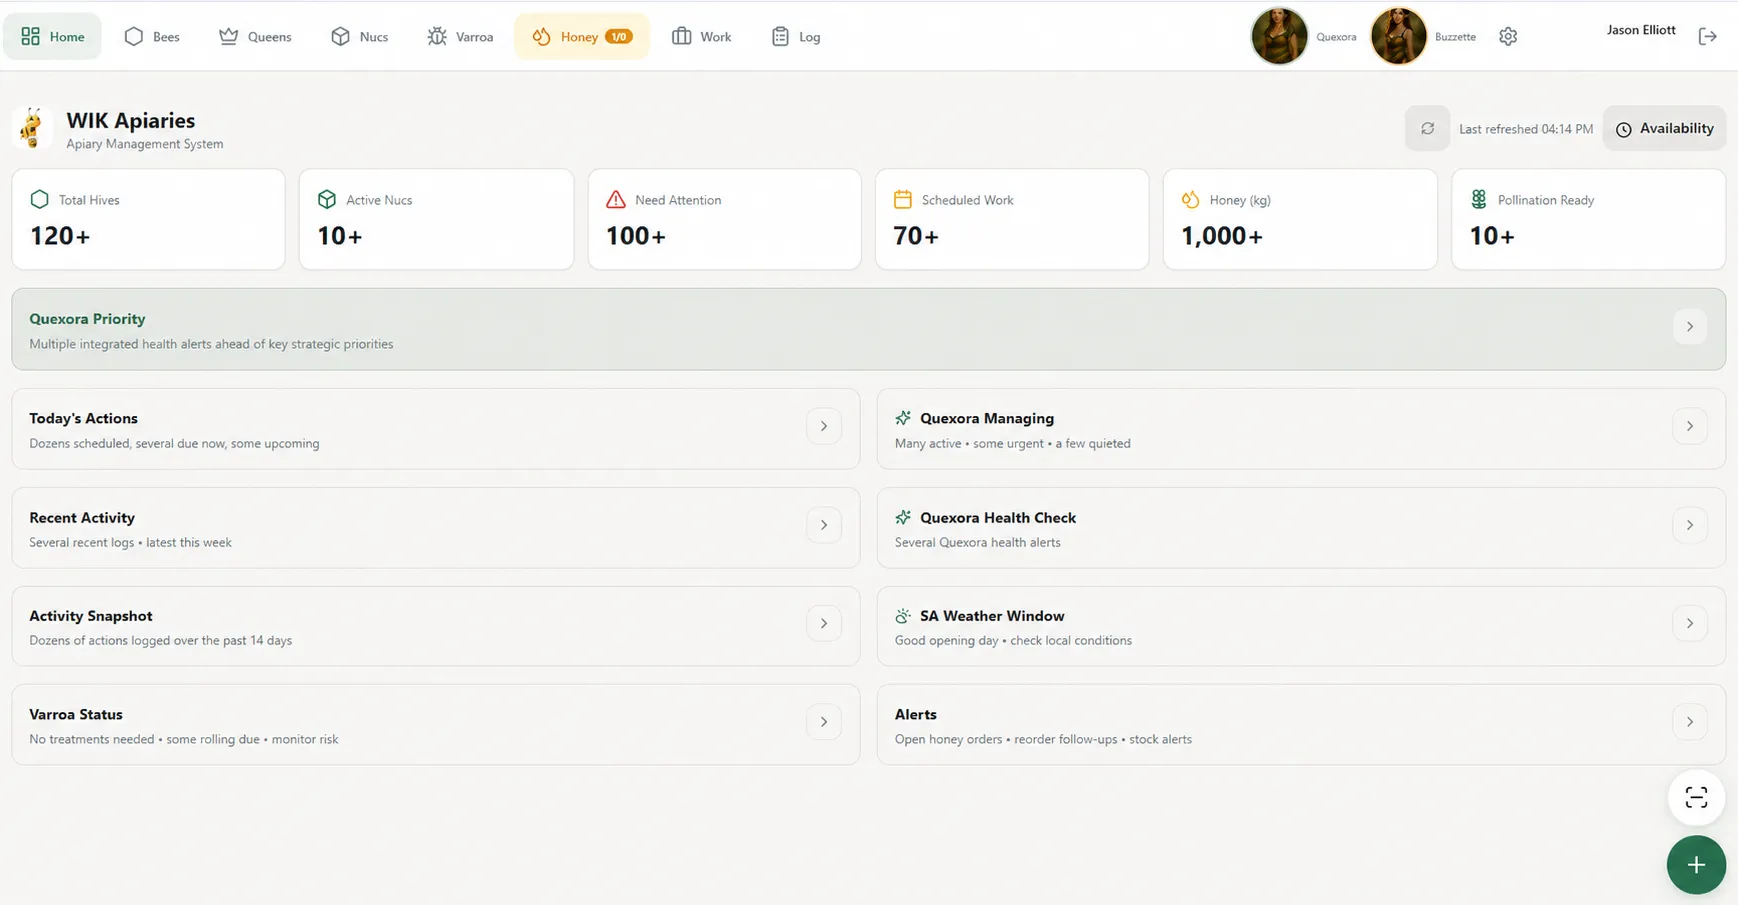This screenshot has width=1738, height=905.
Task: Click the SA Weather Window sun icon
Action: (x=903, y=616)
